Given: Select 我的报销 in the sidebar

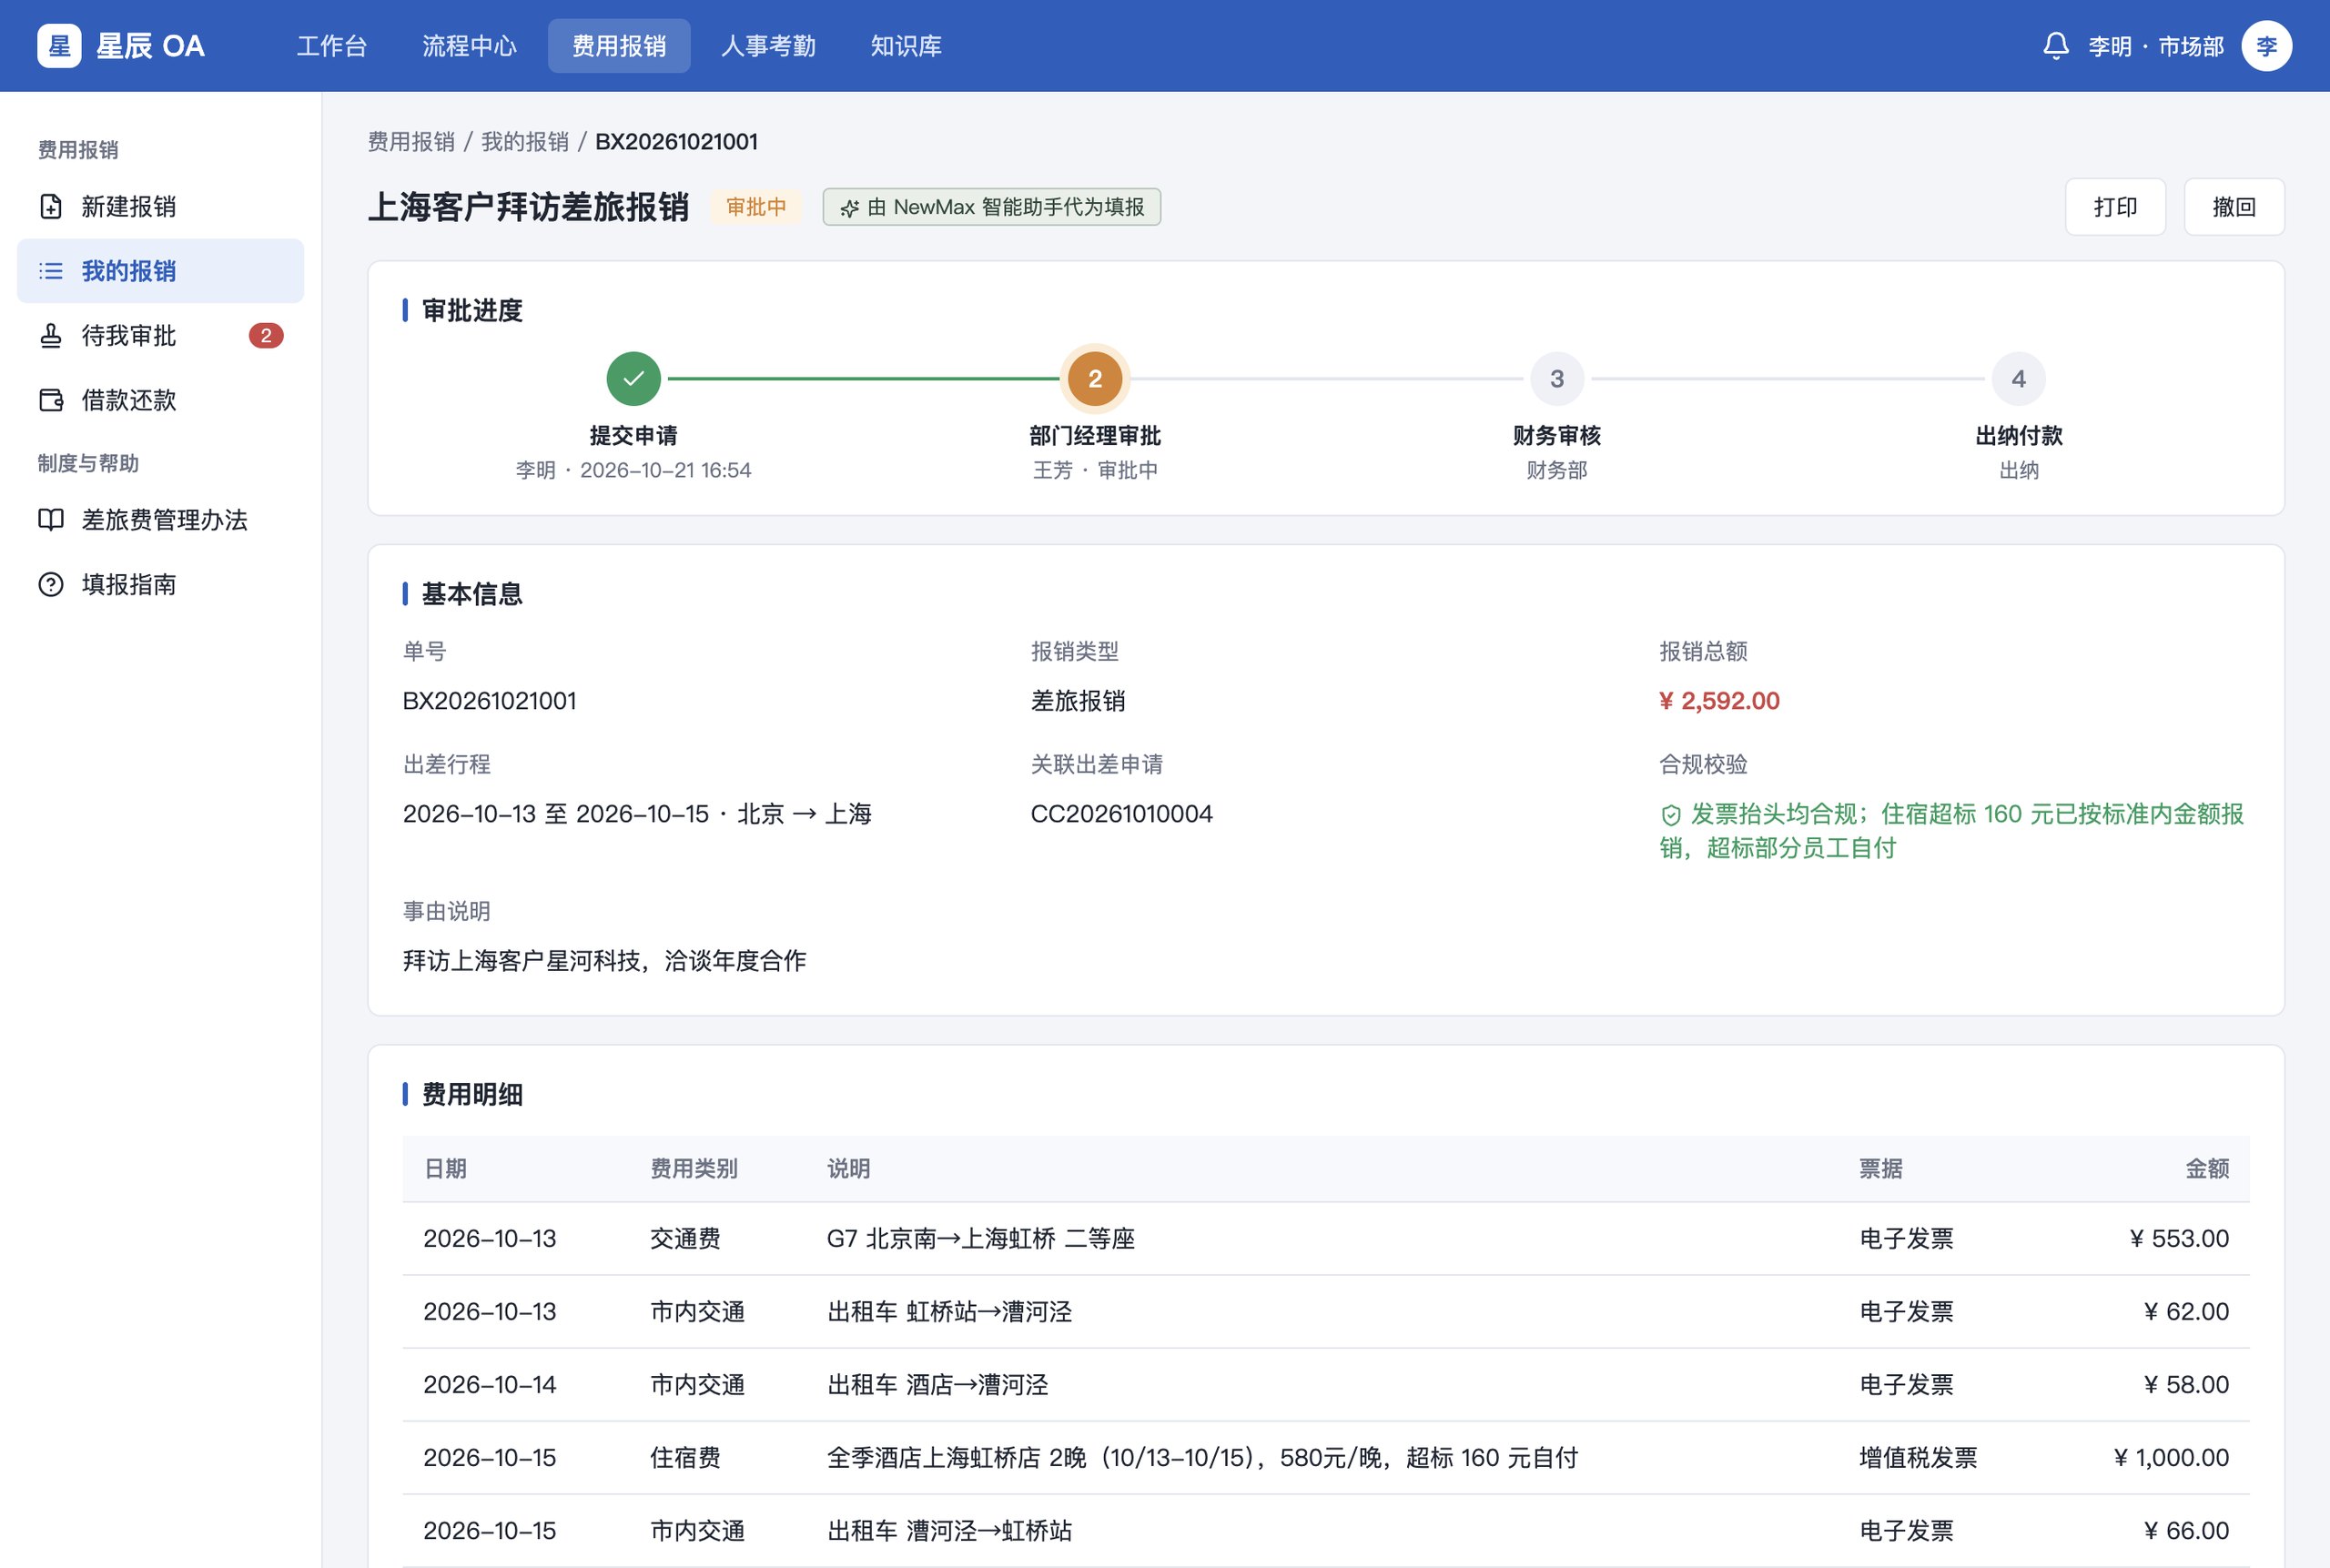Looking at the screenshot, I should pos(161,271).
